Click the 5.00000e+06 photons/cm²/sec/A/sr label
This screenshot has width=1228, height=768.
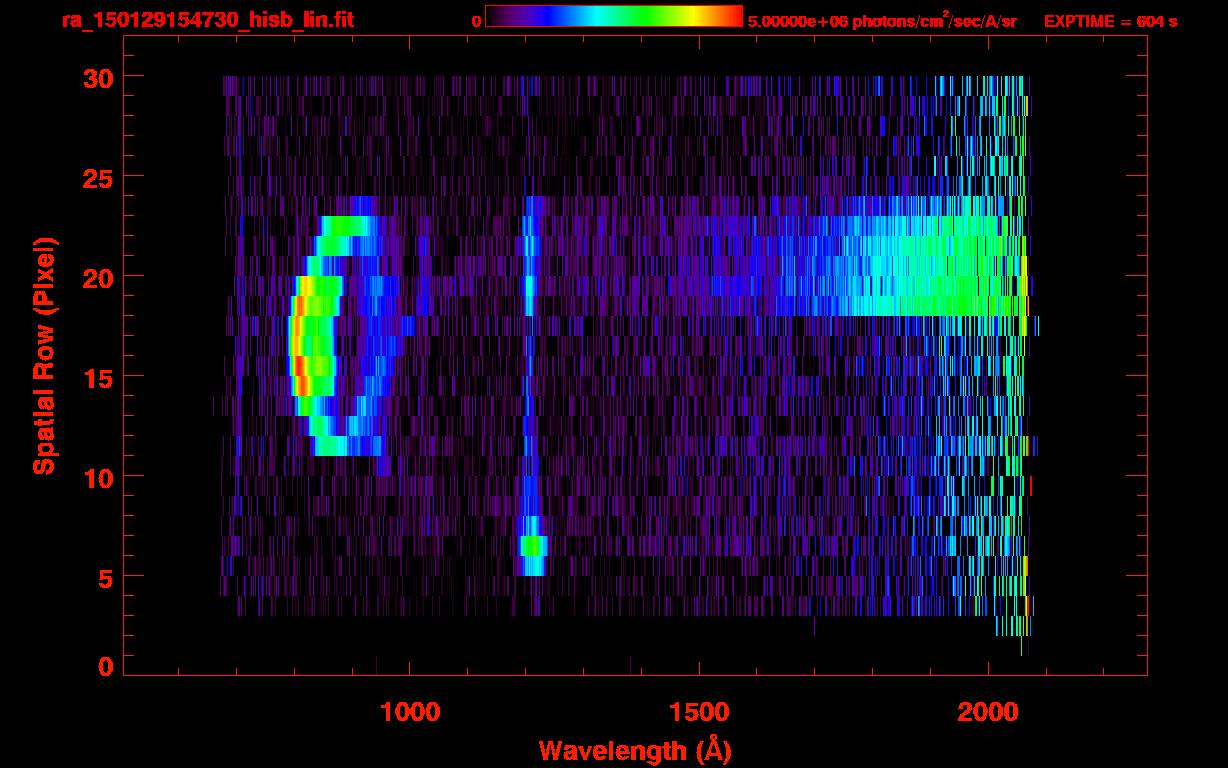[882, 21]
